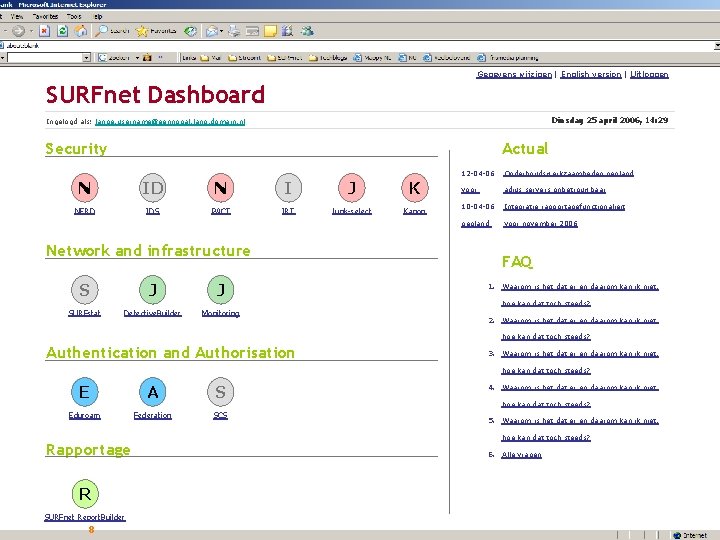Click the logged-in user email link
The image size is (720, 540).
(170, 122)
